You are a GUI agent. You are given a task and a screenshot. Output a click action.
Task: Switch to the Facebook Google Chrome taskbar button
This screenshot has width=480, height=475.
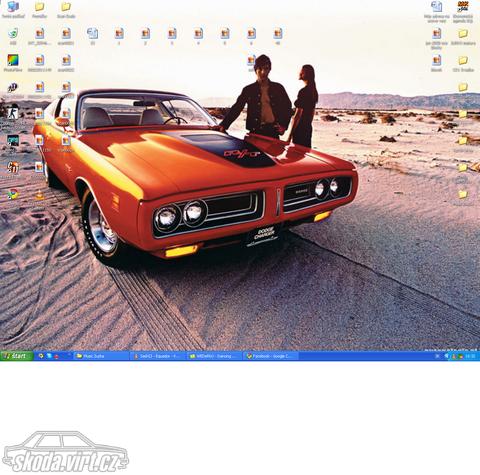click(271, 356)
